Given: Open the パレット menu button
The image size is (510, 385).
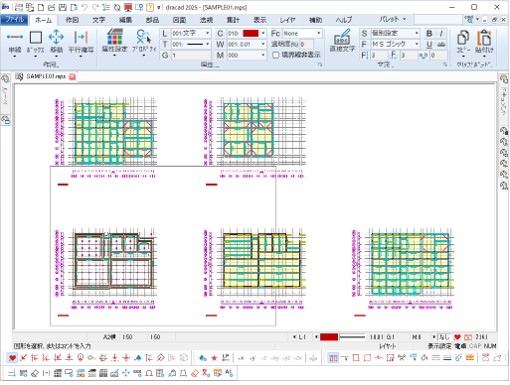Looking at the screenshot, I should 392,19.
